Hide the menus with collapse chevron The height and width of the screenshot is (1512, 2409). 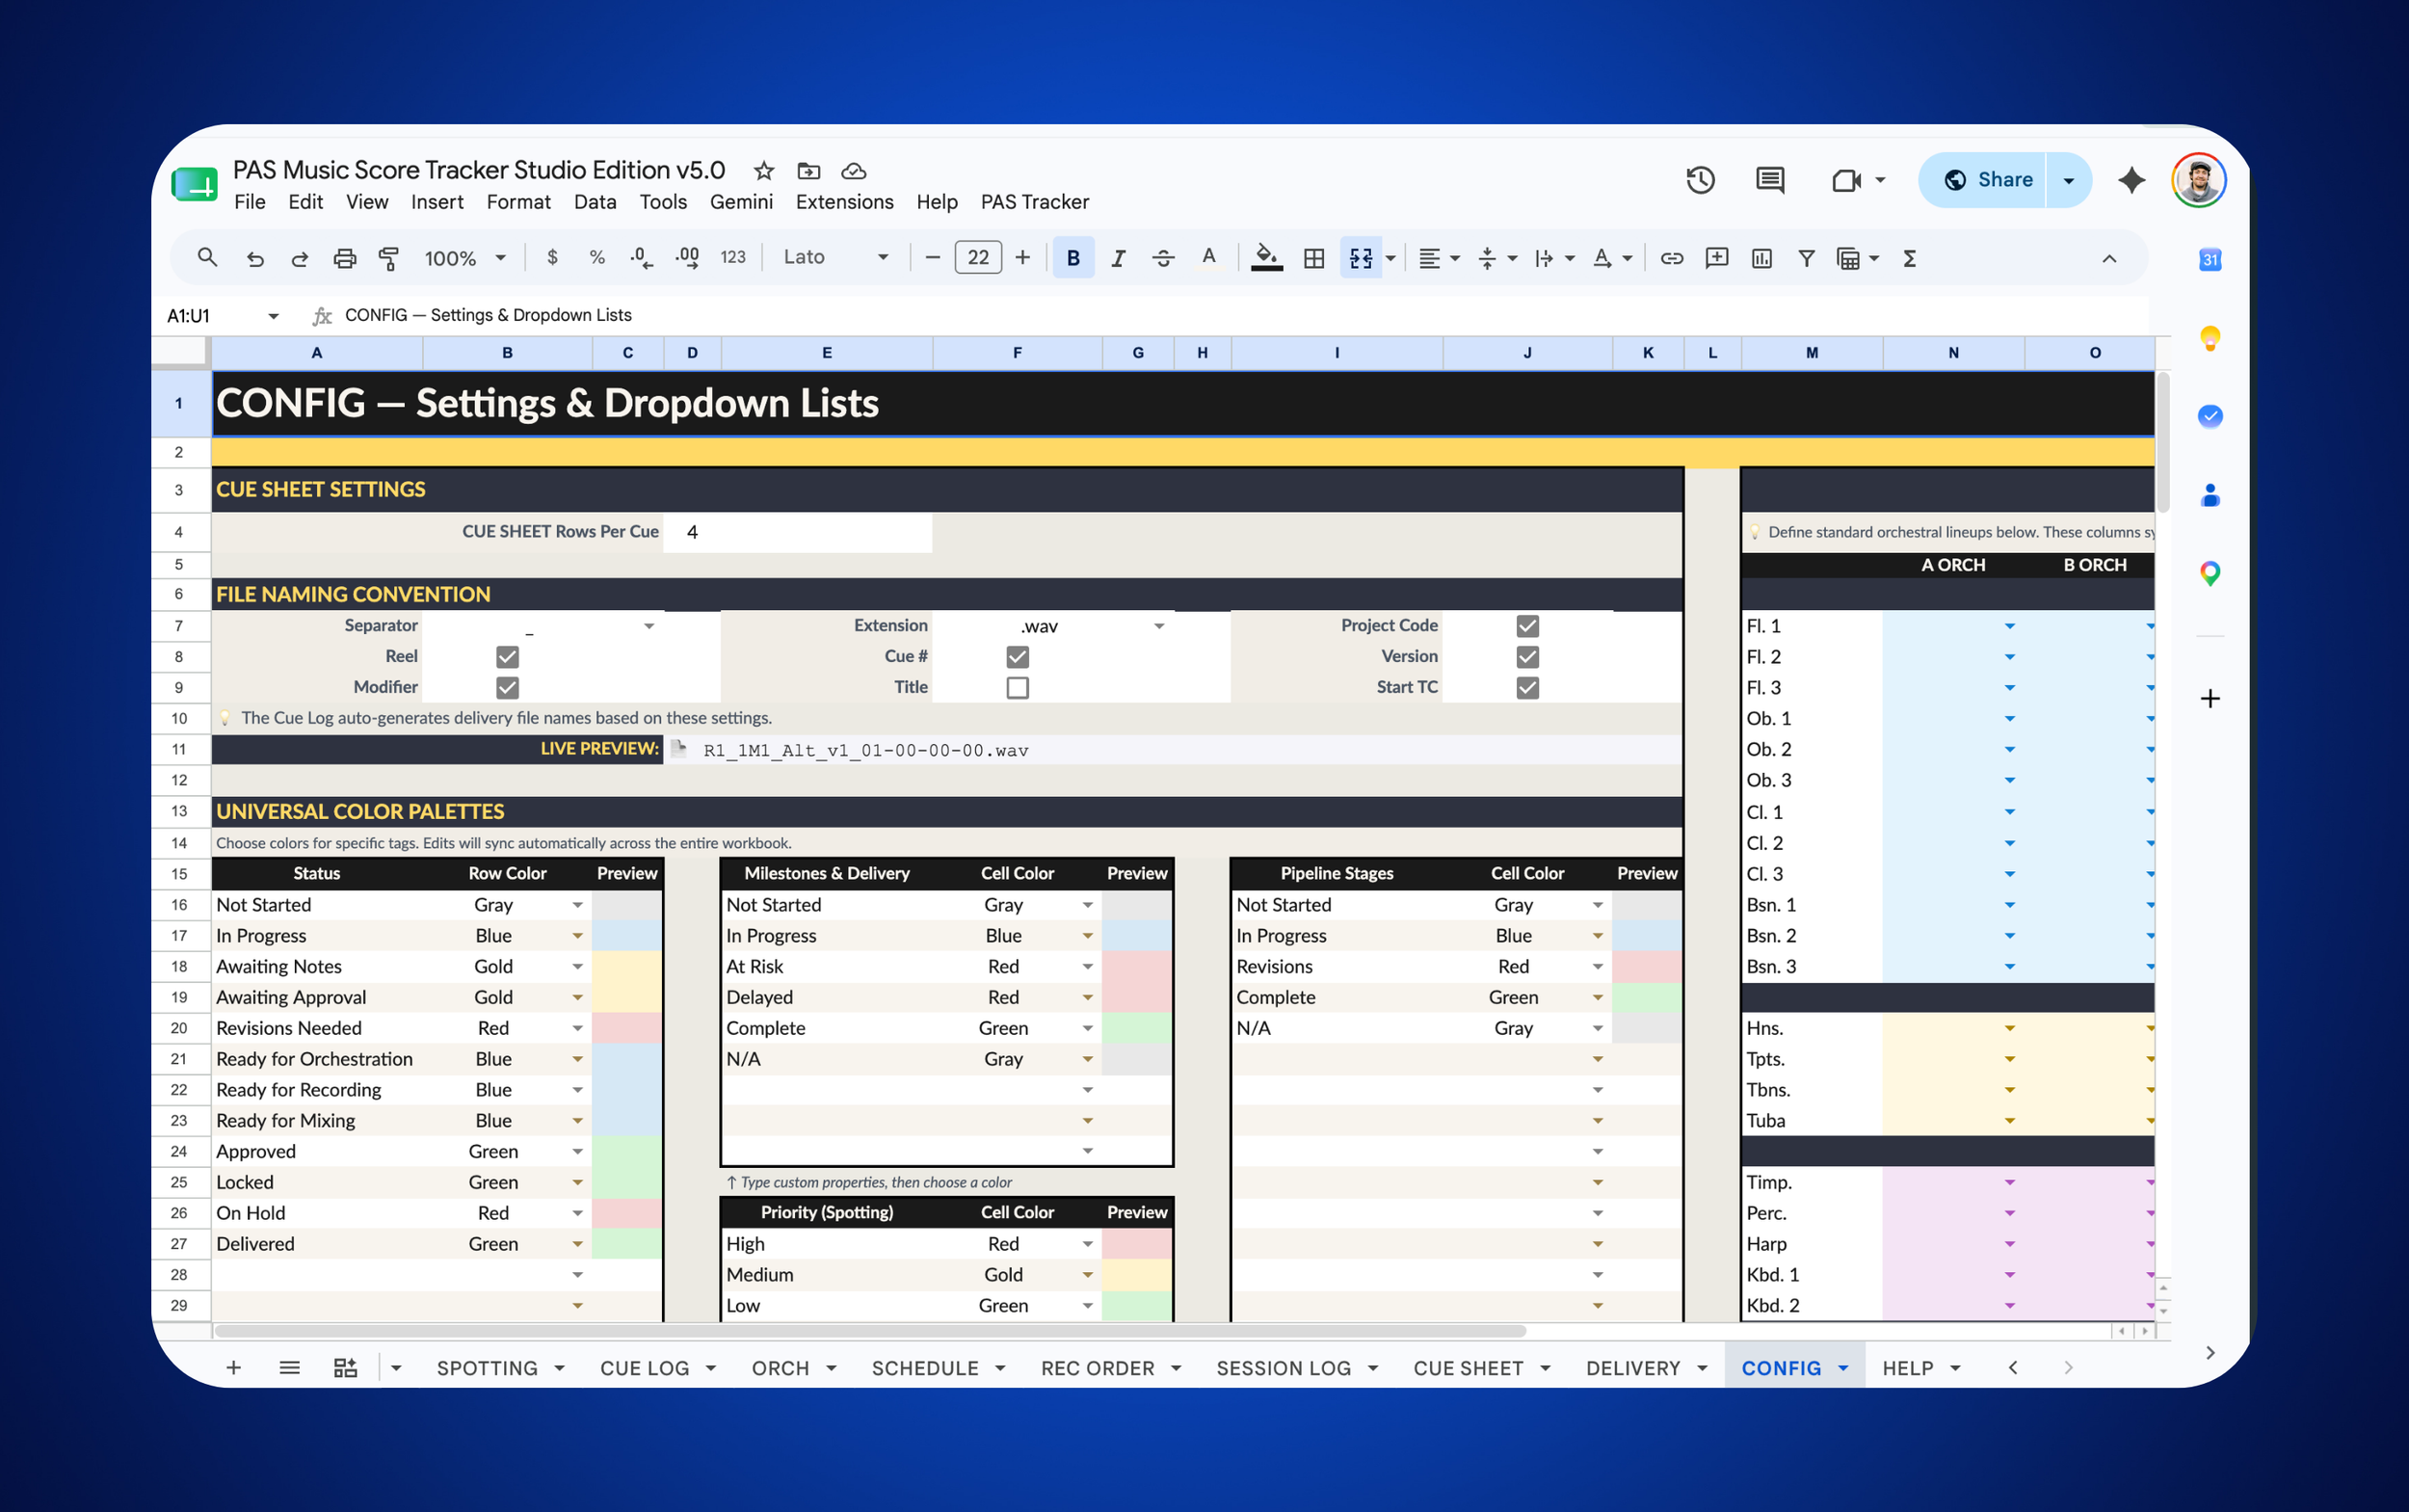(2109, 259)
